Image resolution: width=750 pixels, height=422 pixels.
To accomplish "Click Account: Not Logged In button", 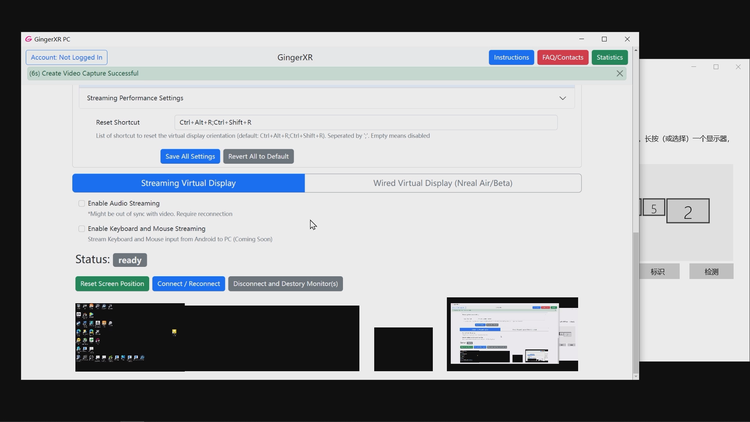I will click(66, 57).
